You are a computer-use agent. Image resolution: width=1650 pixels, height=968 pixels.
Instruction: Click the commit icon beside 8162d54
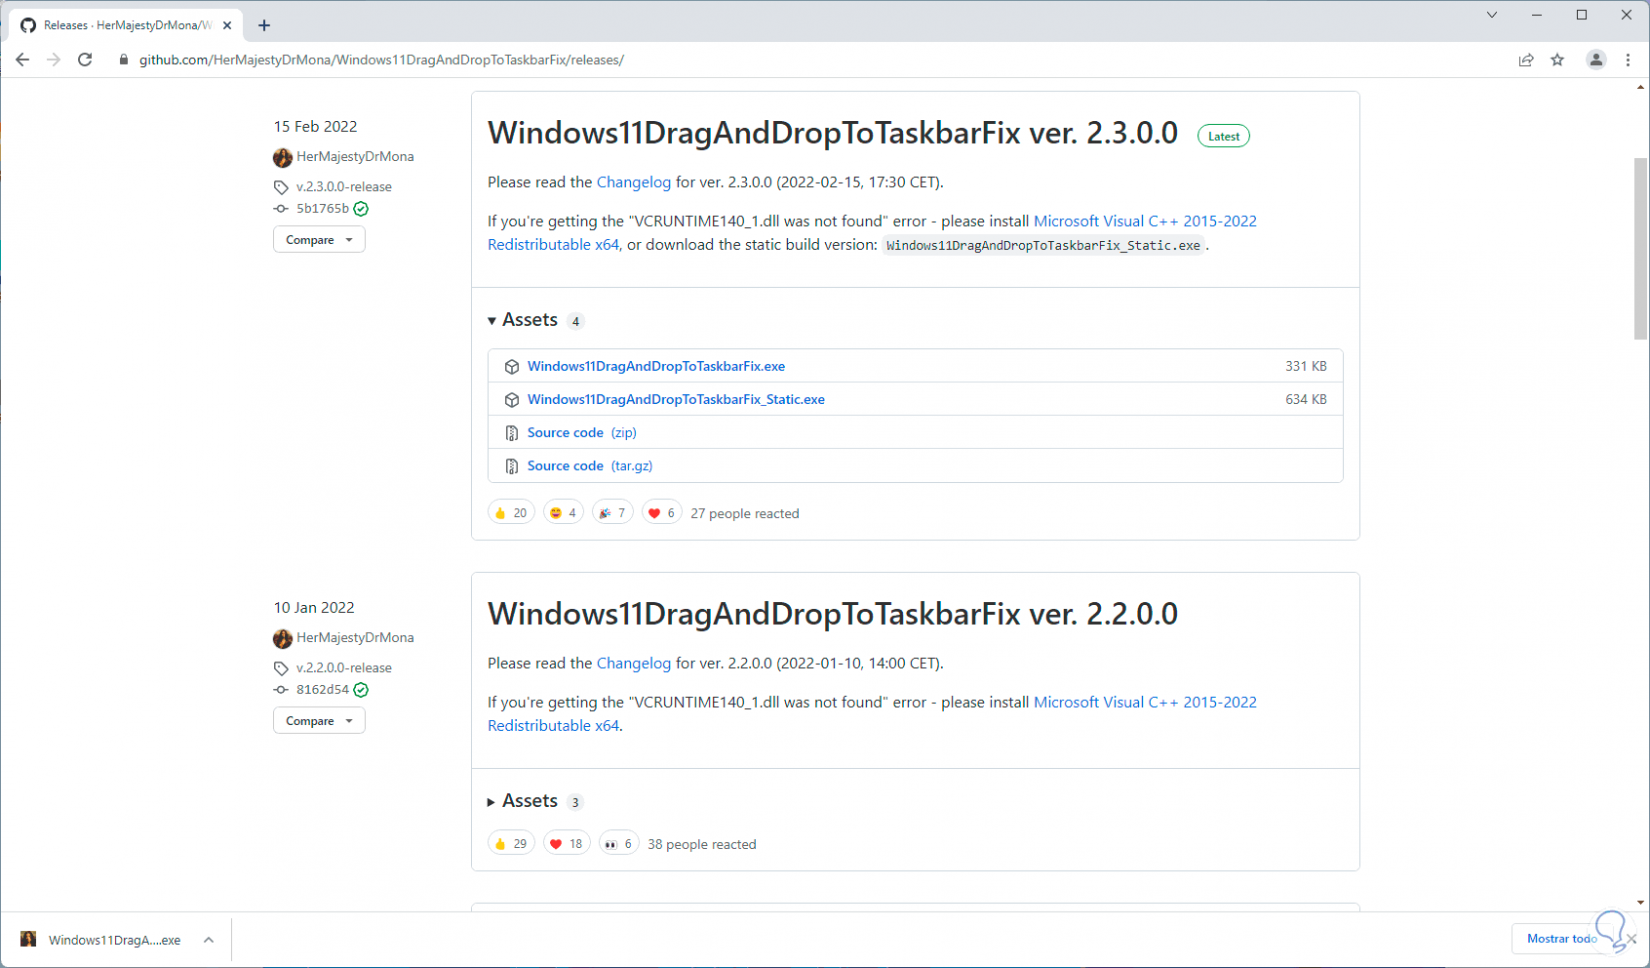pos(281,690)
